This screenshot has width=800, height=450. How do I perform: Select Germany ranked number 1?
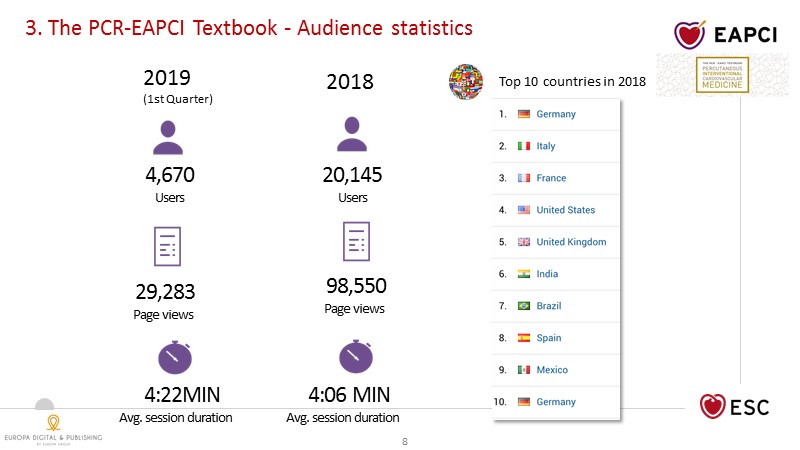point(556,114)
